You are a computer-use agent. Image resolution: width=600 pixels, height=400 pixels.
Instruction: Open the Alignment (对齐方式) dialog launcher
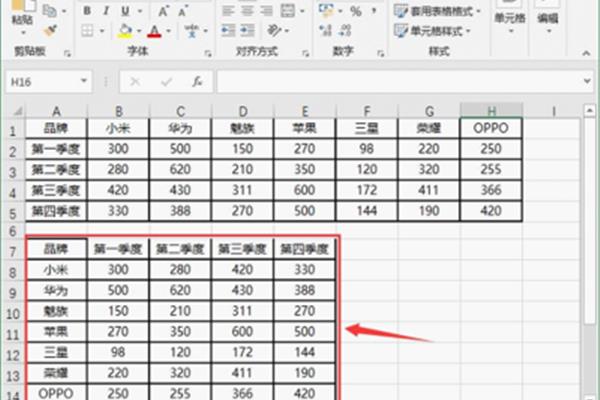[306, 54]
